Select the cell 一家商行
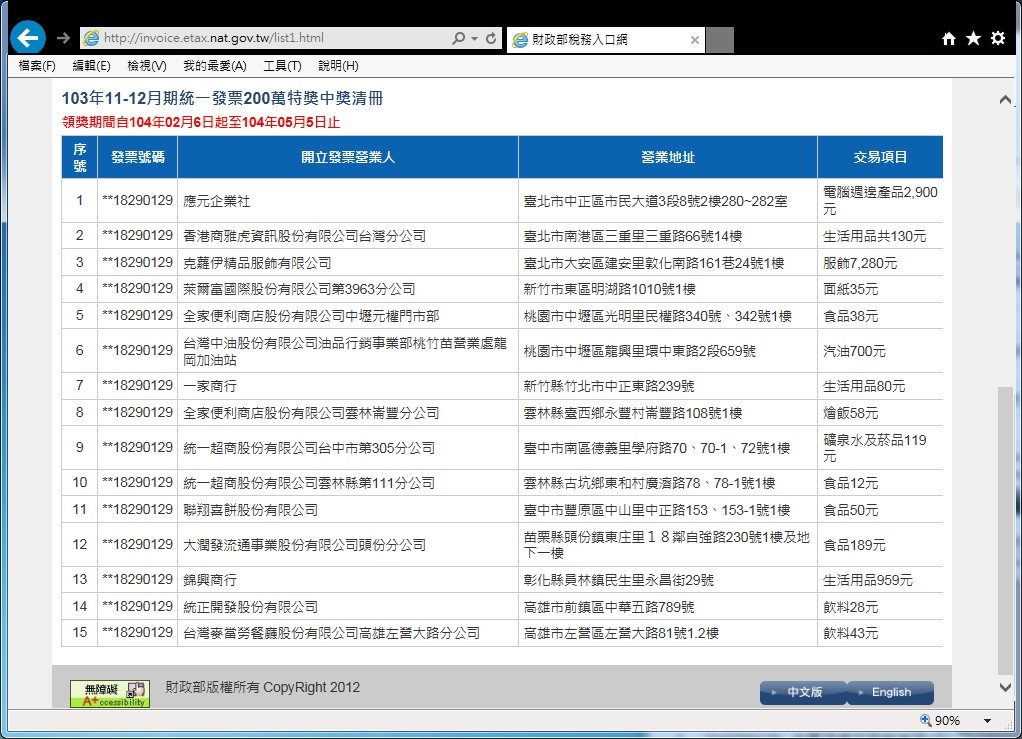 (348, 386)
